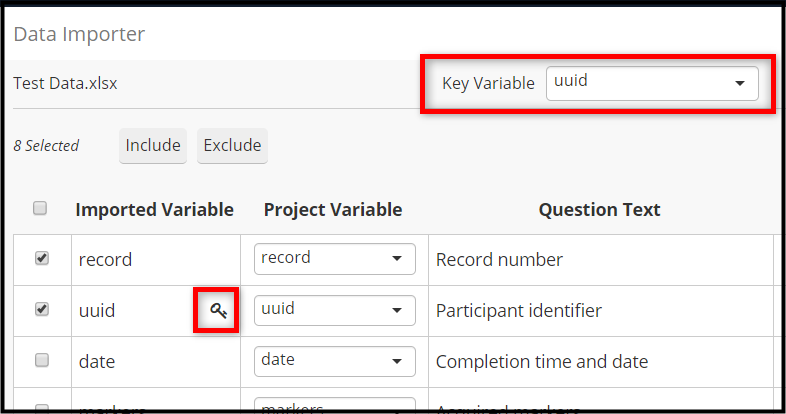Open the date Project Variable dropdown
This screenshot has width=786, height=414.
click(334, 361)
